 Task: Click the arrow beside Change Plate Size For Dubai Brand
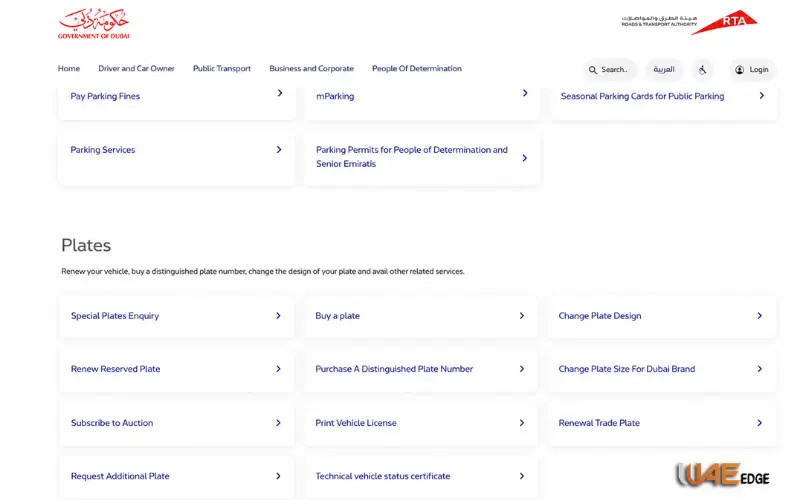coord(759,369)
